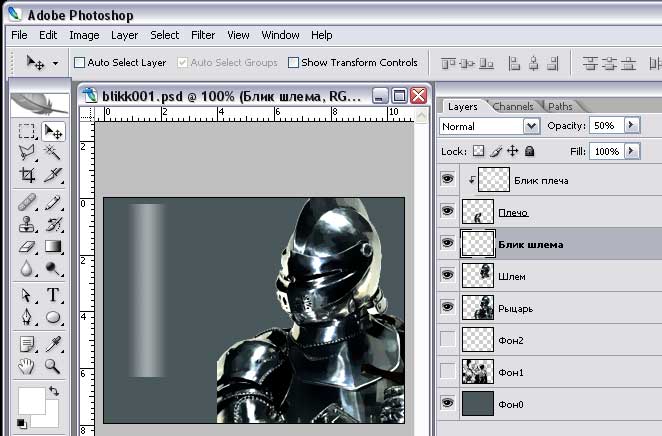The height and width of the screenshot is (436, 662).
Task: Show the Фон2 layer visibility
Action: point(447,341)
